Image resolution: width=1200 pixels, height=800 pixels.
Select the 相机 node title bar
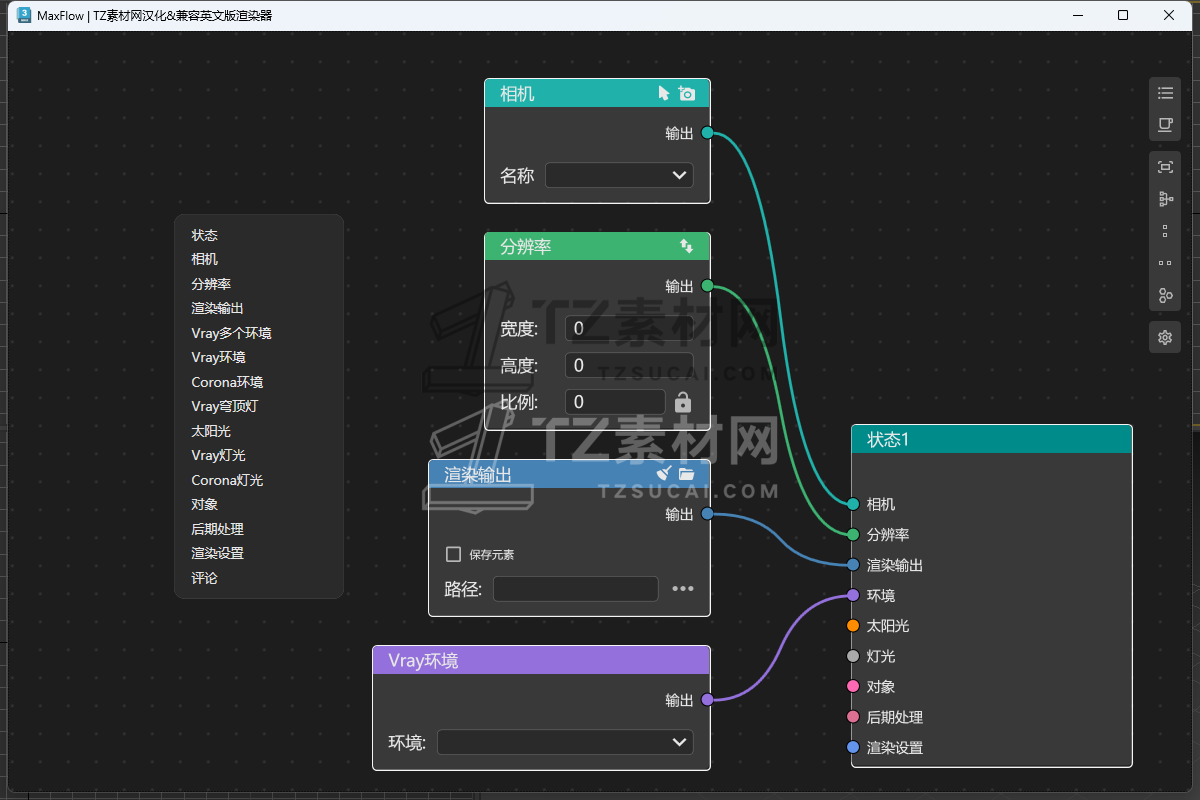(x=597, y=93)
